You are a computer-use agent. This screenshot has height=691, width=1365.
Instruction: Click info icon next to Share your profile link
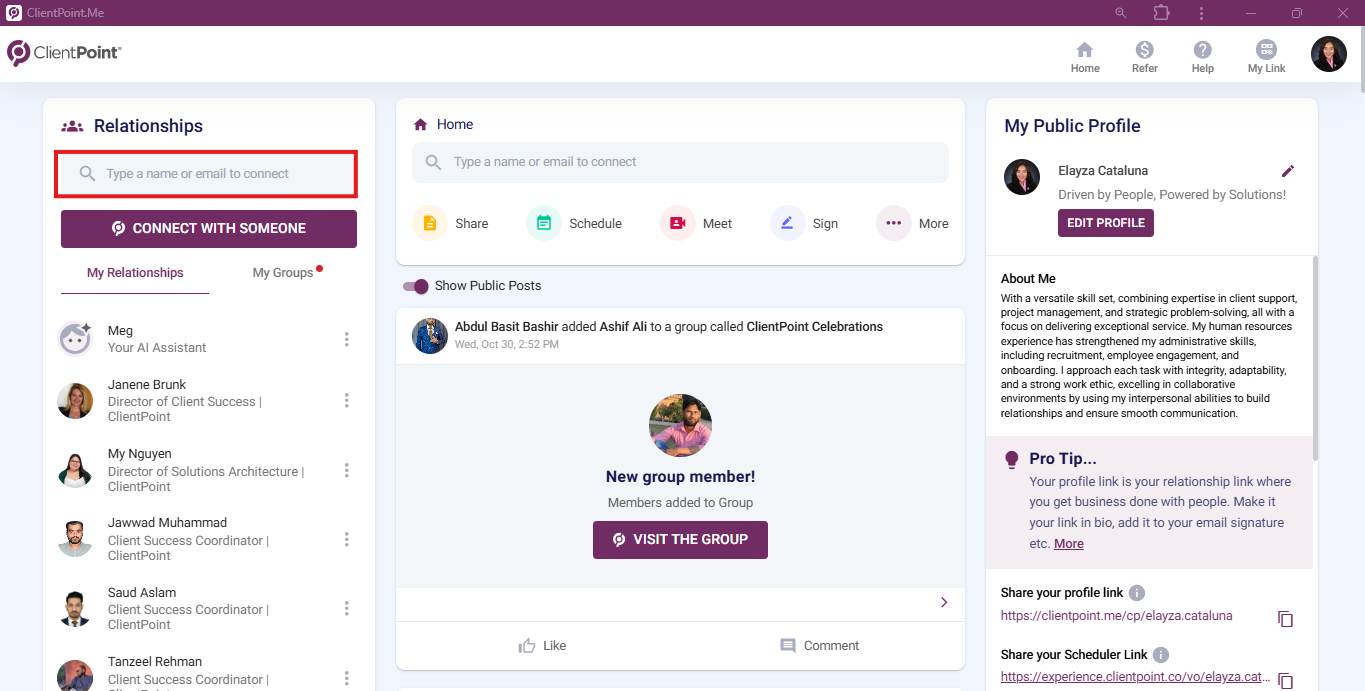pos(1137,593)
